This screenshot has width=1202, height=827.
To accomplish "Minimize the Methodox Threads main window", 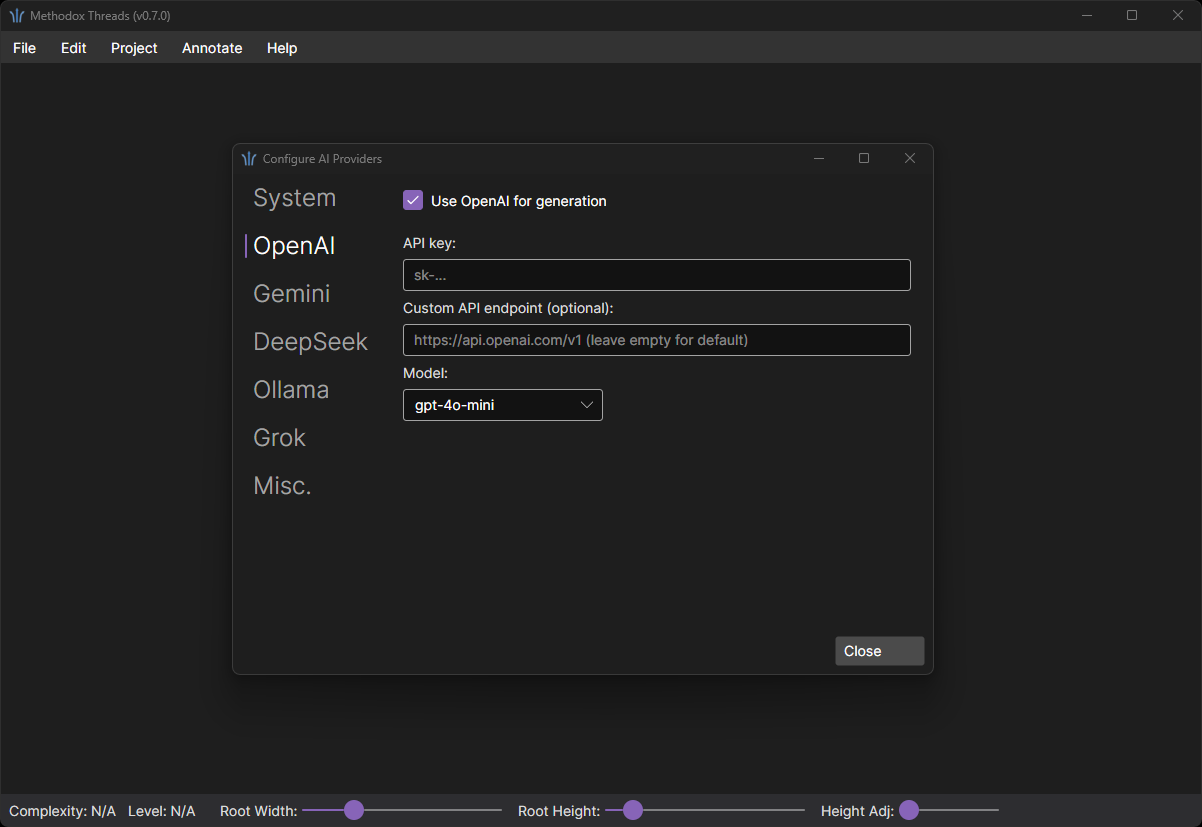I will 1086,15.
